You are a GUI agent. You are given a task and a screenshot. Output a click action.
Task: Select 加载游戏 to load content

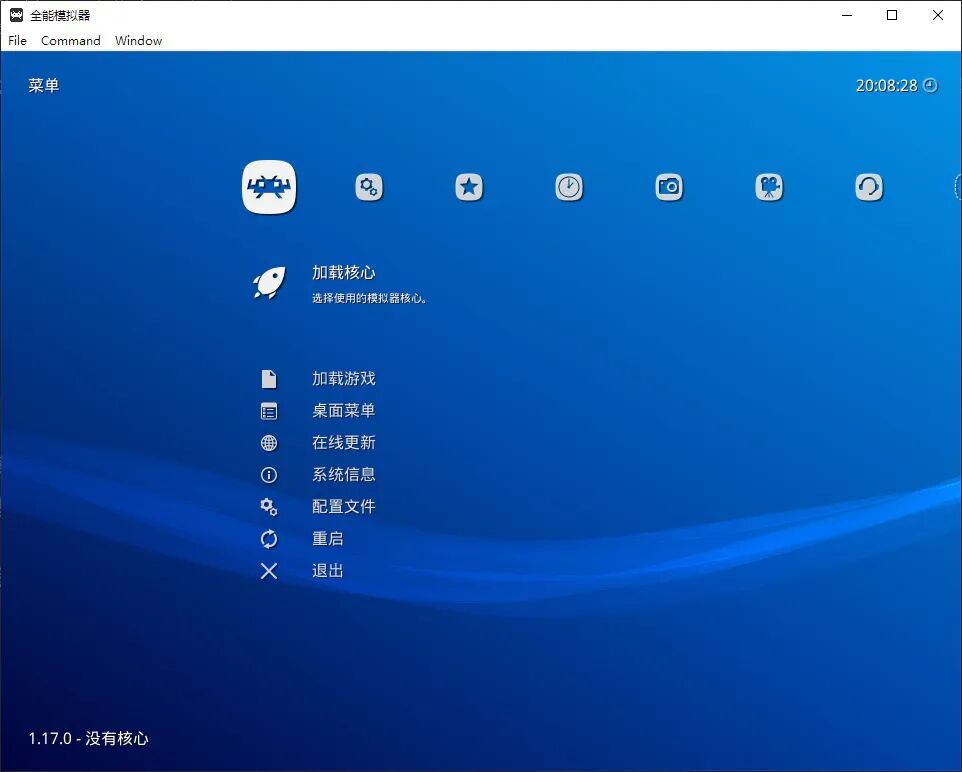[345, 378]
